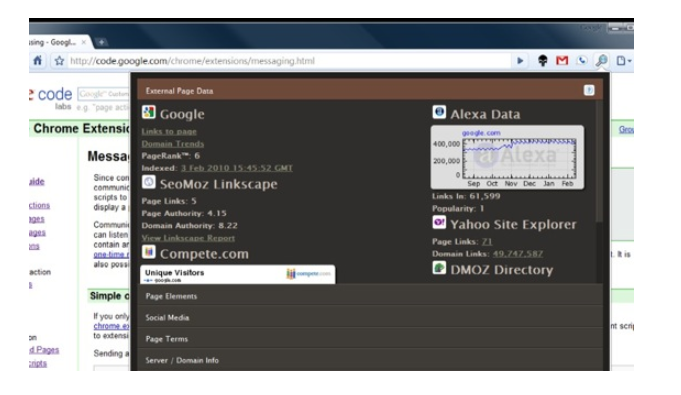Open the Alexa traffic graph thumbnail
The height and width of the screenshot is (395, 681).
click(507, 157)
